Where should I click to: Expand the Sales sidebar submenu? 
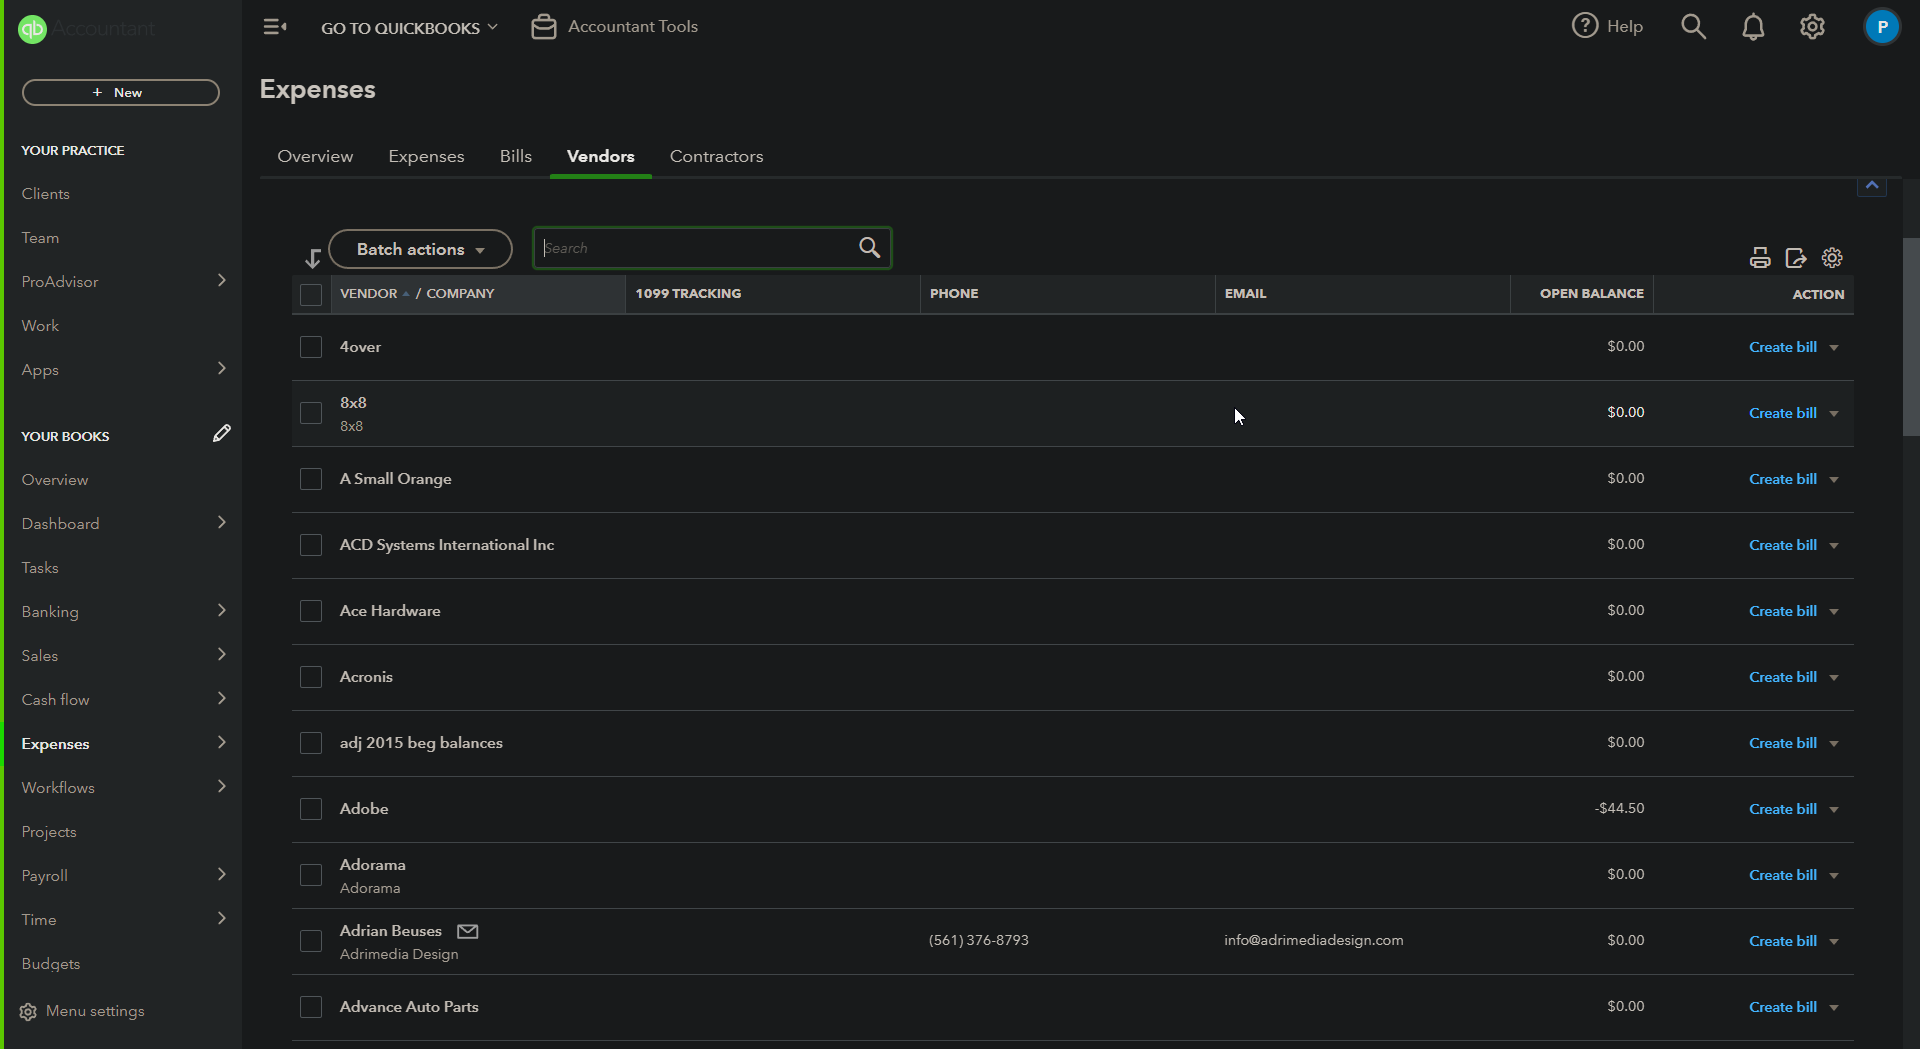(222, 655)
